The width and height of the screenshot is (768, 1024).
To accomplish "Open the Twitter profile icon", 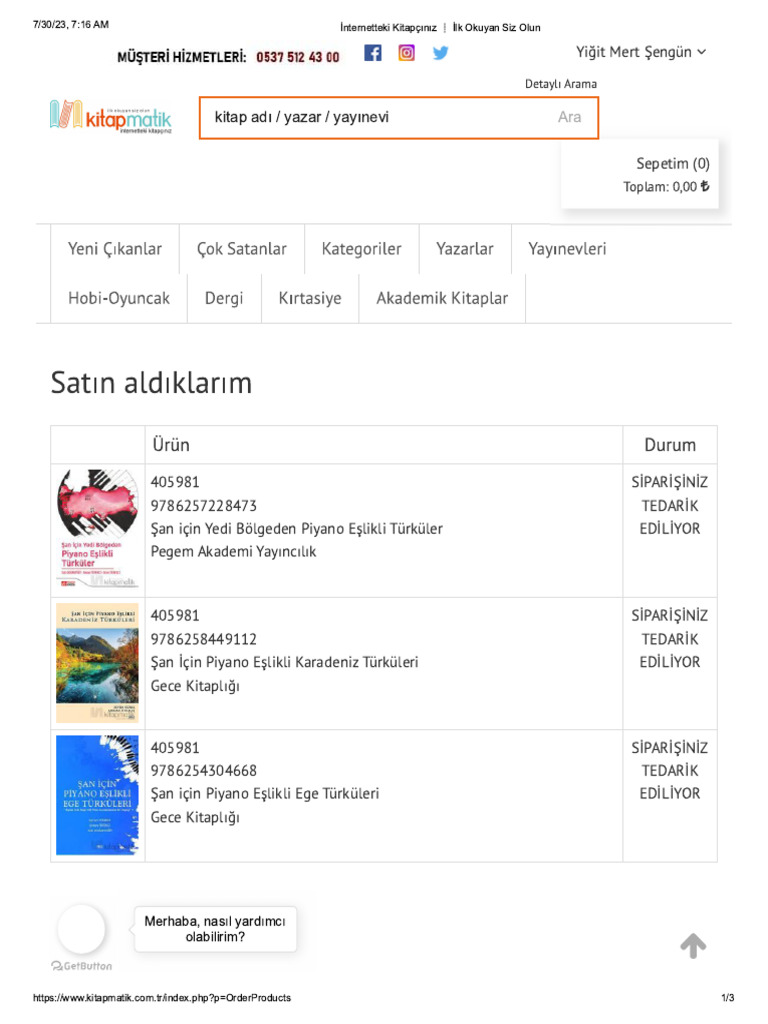I will [440, 53].
